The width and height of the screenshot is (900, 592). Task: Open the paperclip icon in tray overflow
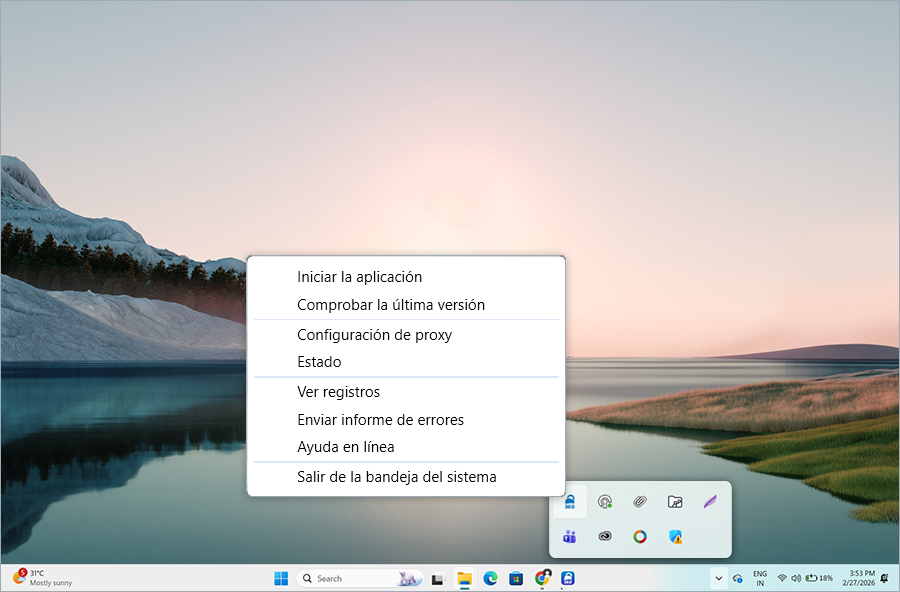coord(640,502)
